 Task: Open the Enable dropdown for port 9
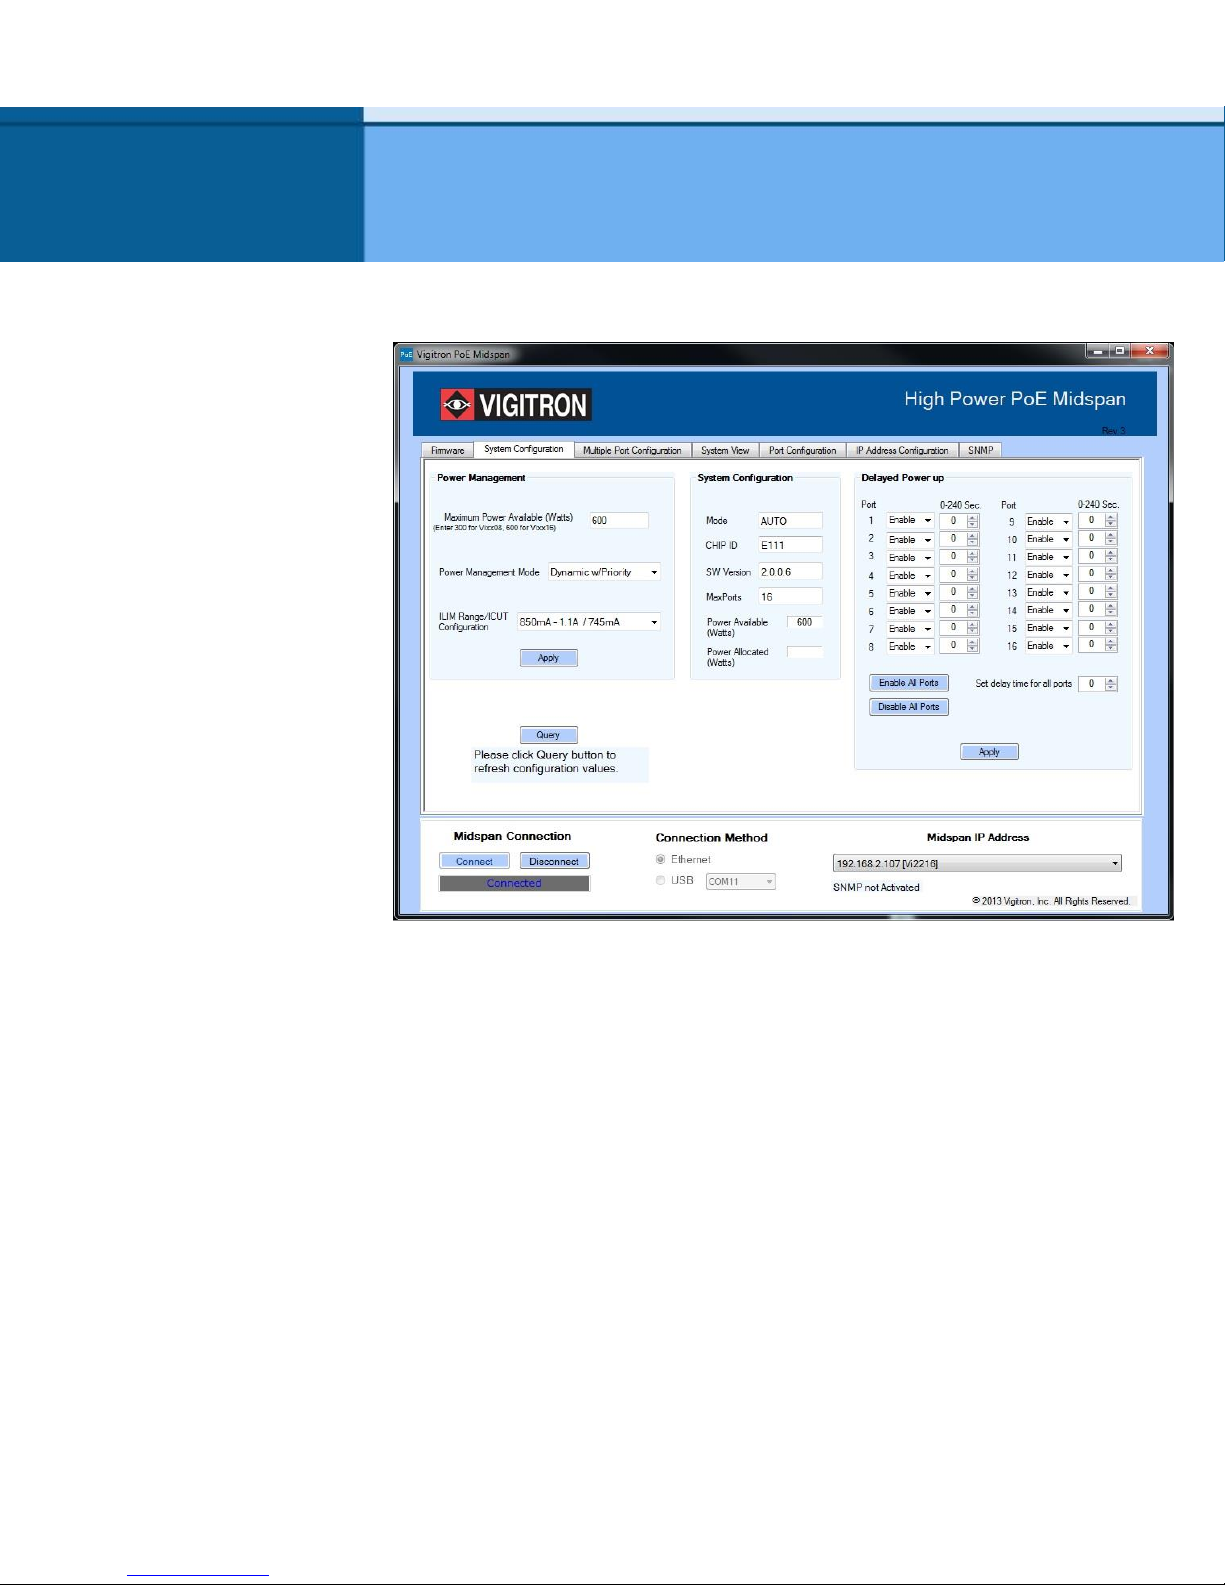(x=1048, y=522)
